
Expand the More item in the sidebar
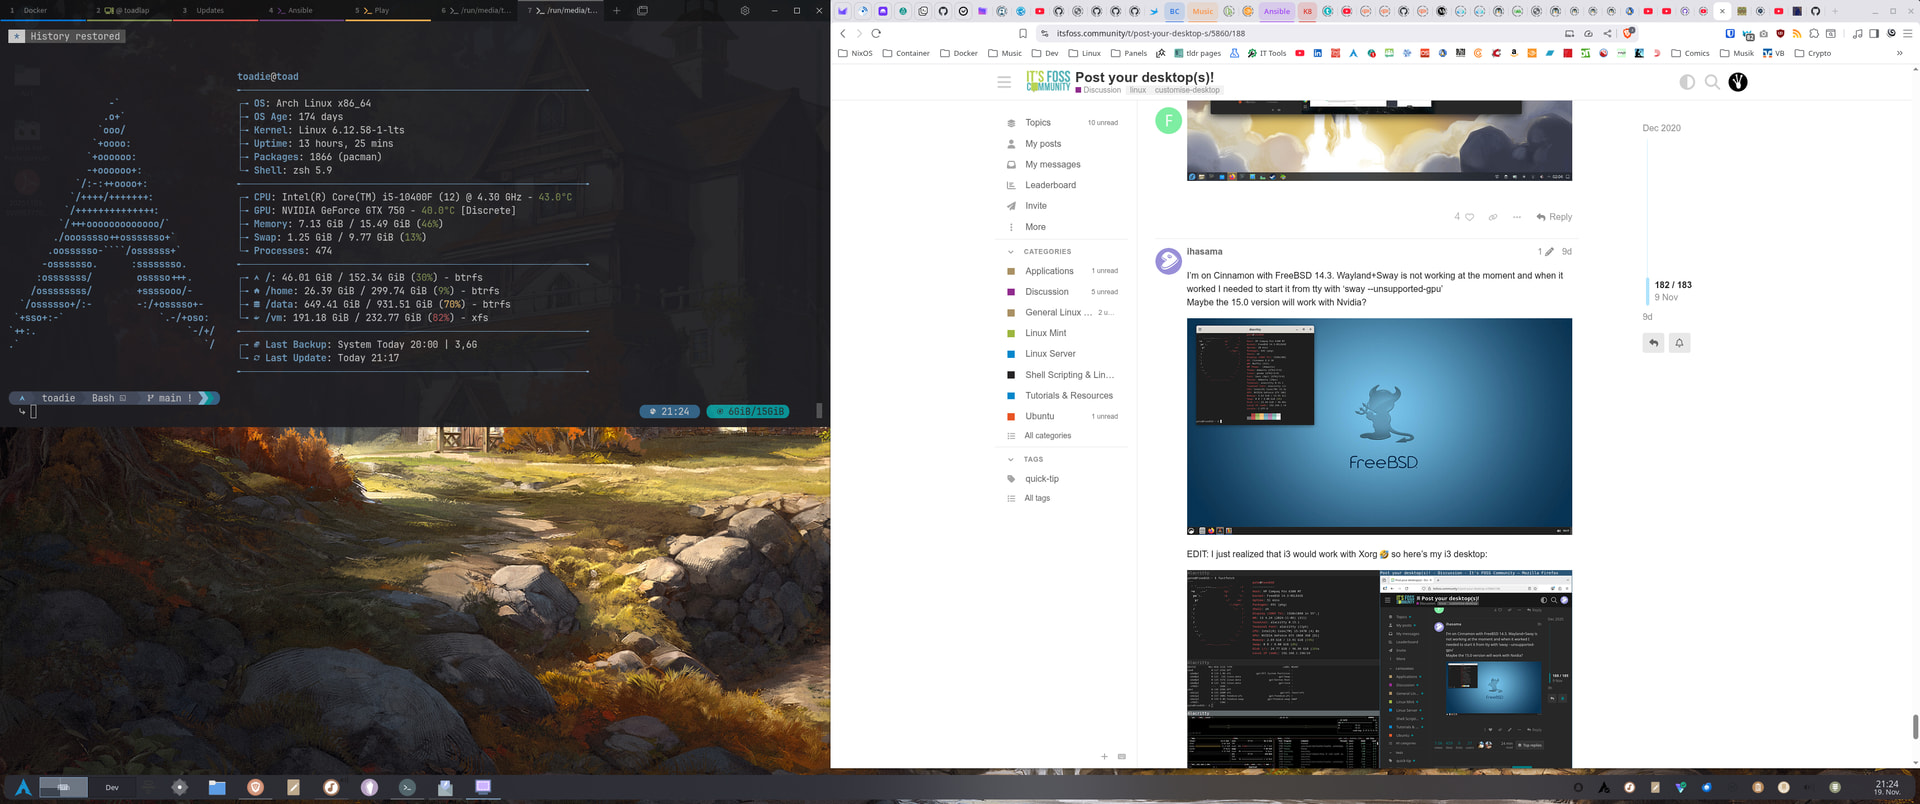[1035, 227]
